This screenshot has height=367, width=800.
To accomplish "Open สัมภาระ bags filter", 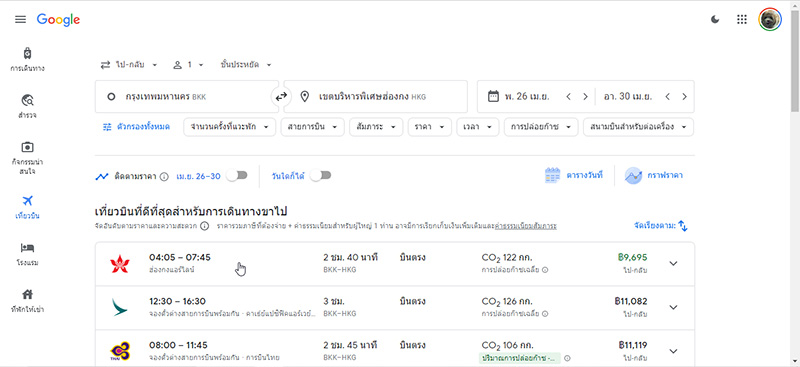I will [376, 127].
